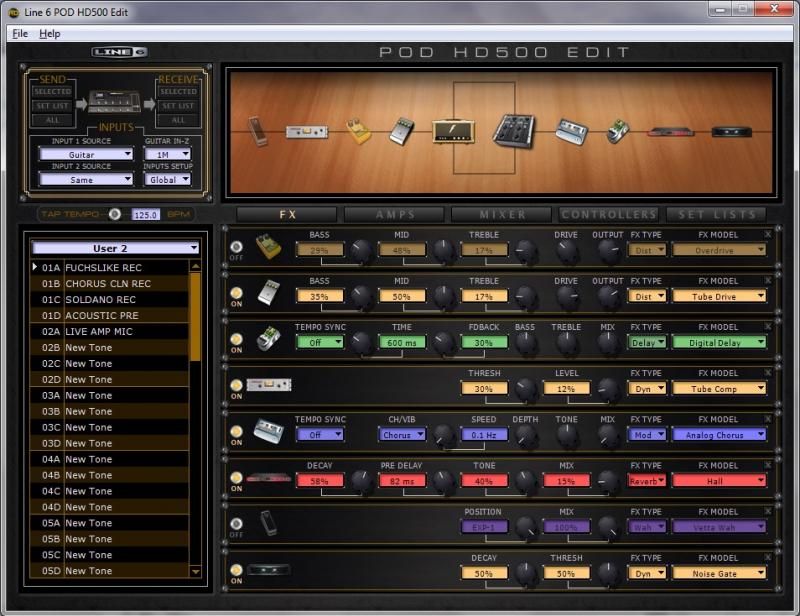
Task: Open the User 2 set list dropdown
Action: [x=115, y=248]
